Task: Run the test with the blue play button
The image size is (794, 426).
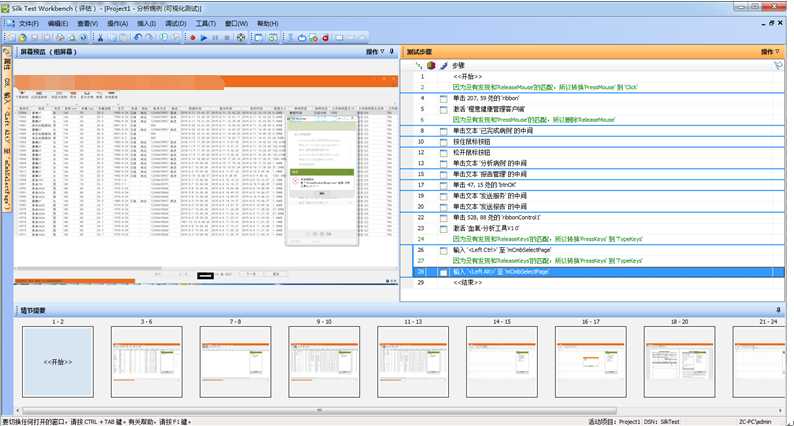Action: click(x=204, y=37)
